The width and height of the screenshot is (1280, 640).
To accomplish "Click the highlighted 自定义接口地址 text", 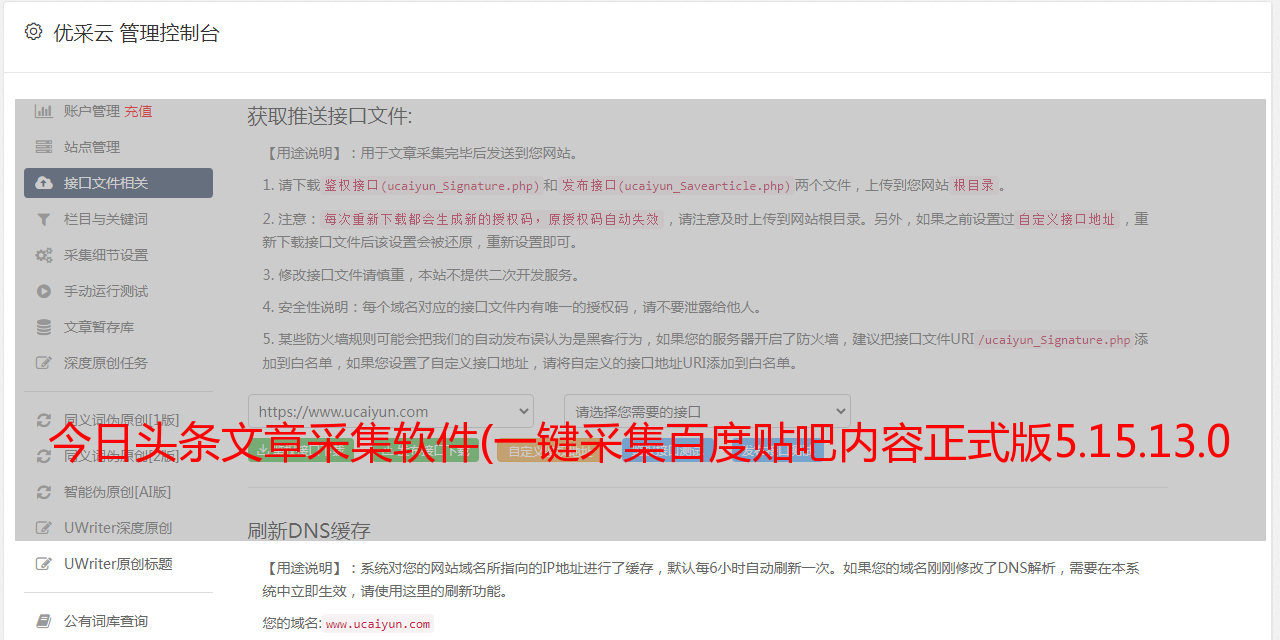I will click(x=1067, y=219).
